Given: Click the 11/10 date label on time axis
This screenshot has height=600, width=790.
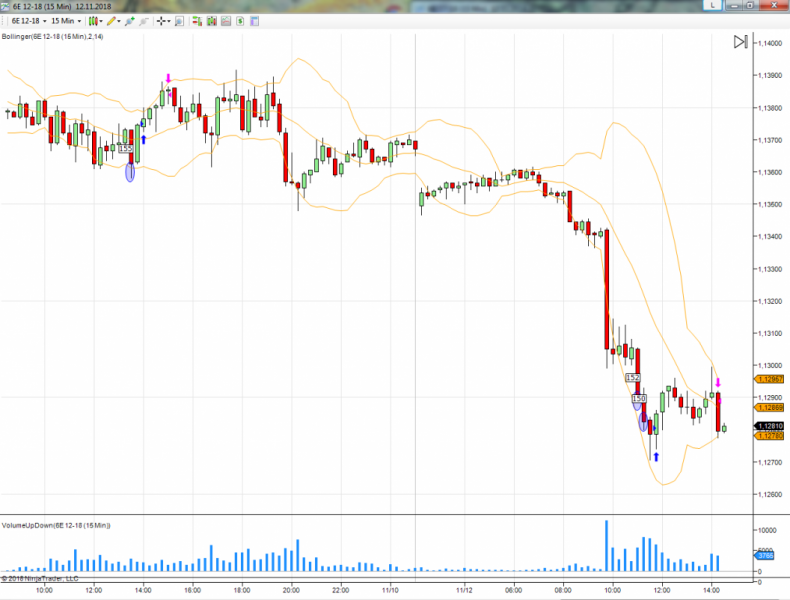Looking at the screenshot, I should [390, 590].
